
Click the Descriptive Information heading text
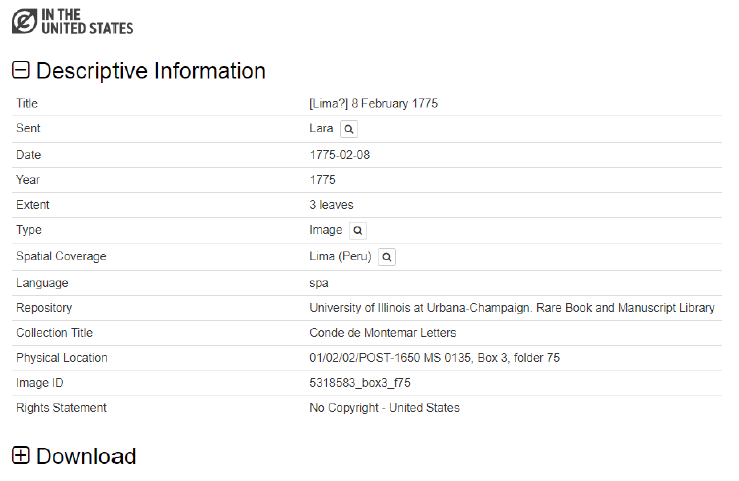tap(150, 71)
